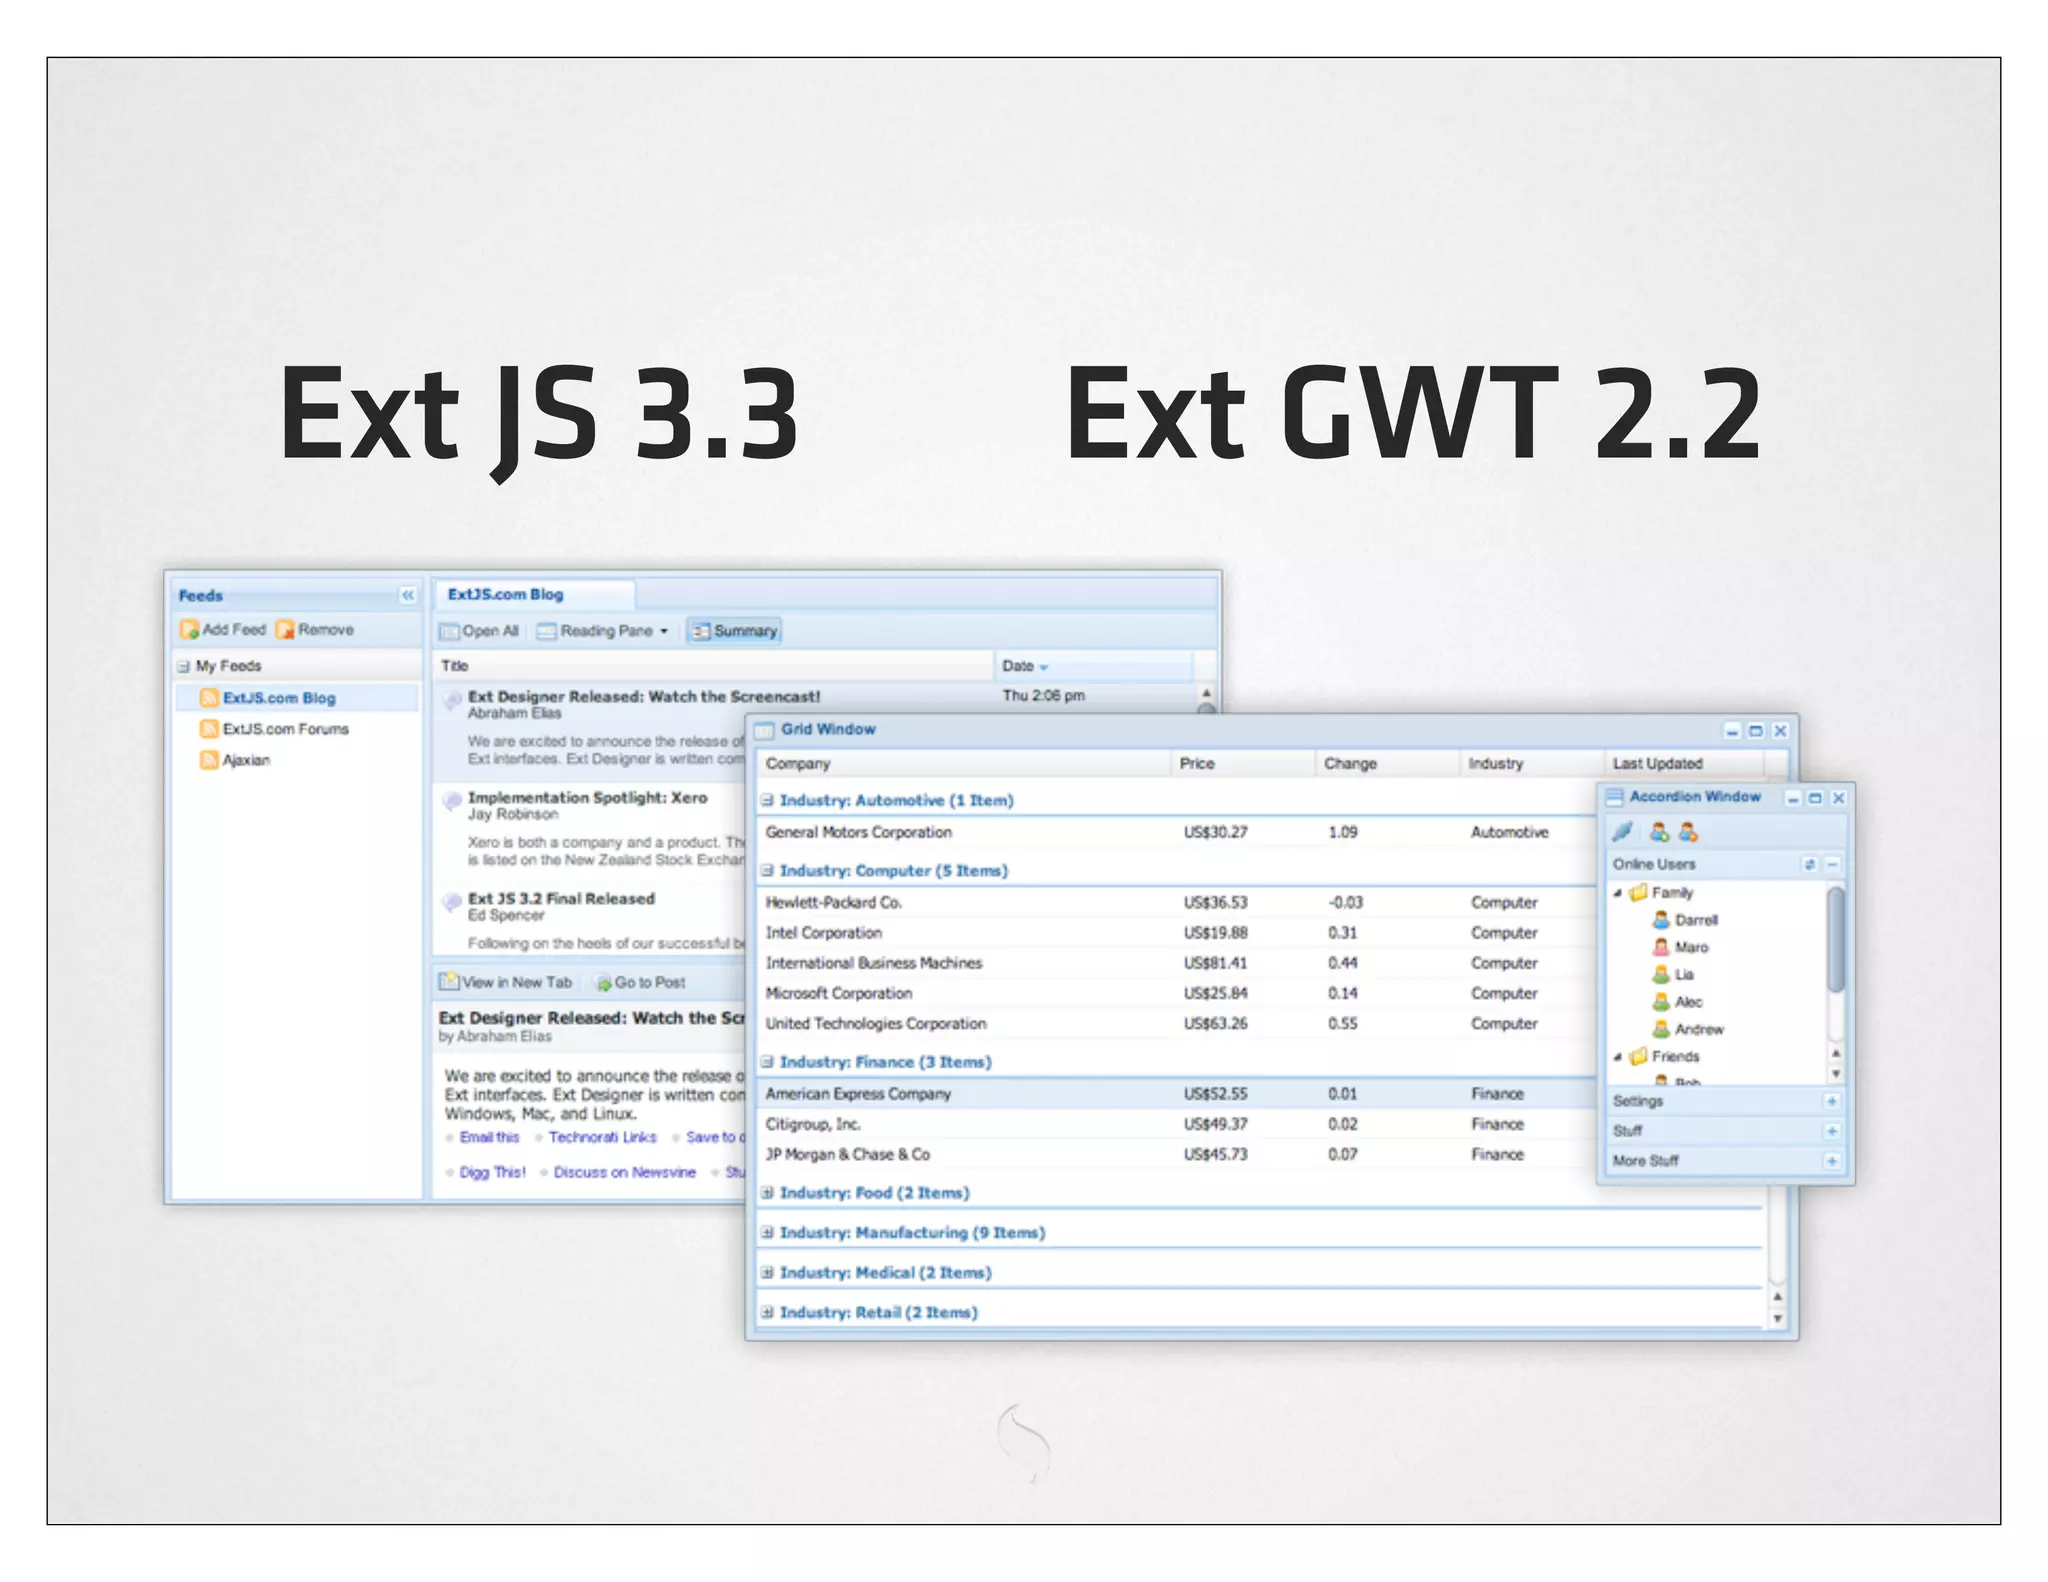The image size is (2048, 1582).
Task: Click the add user icon in Accordion Window
Action: point(1659,831)
